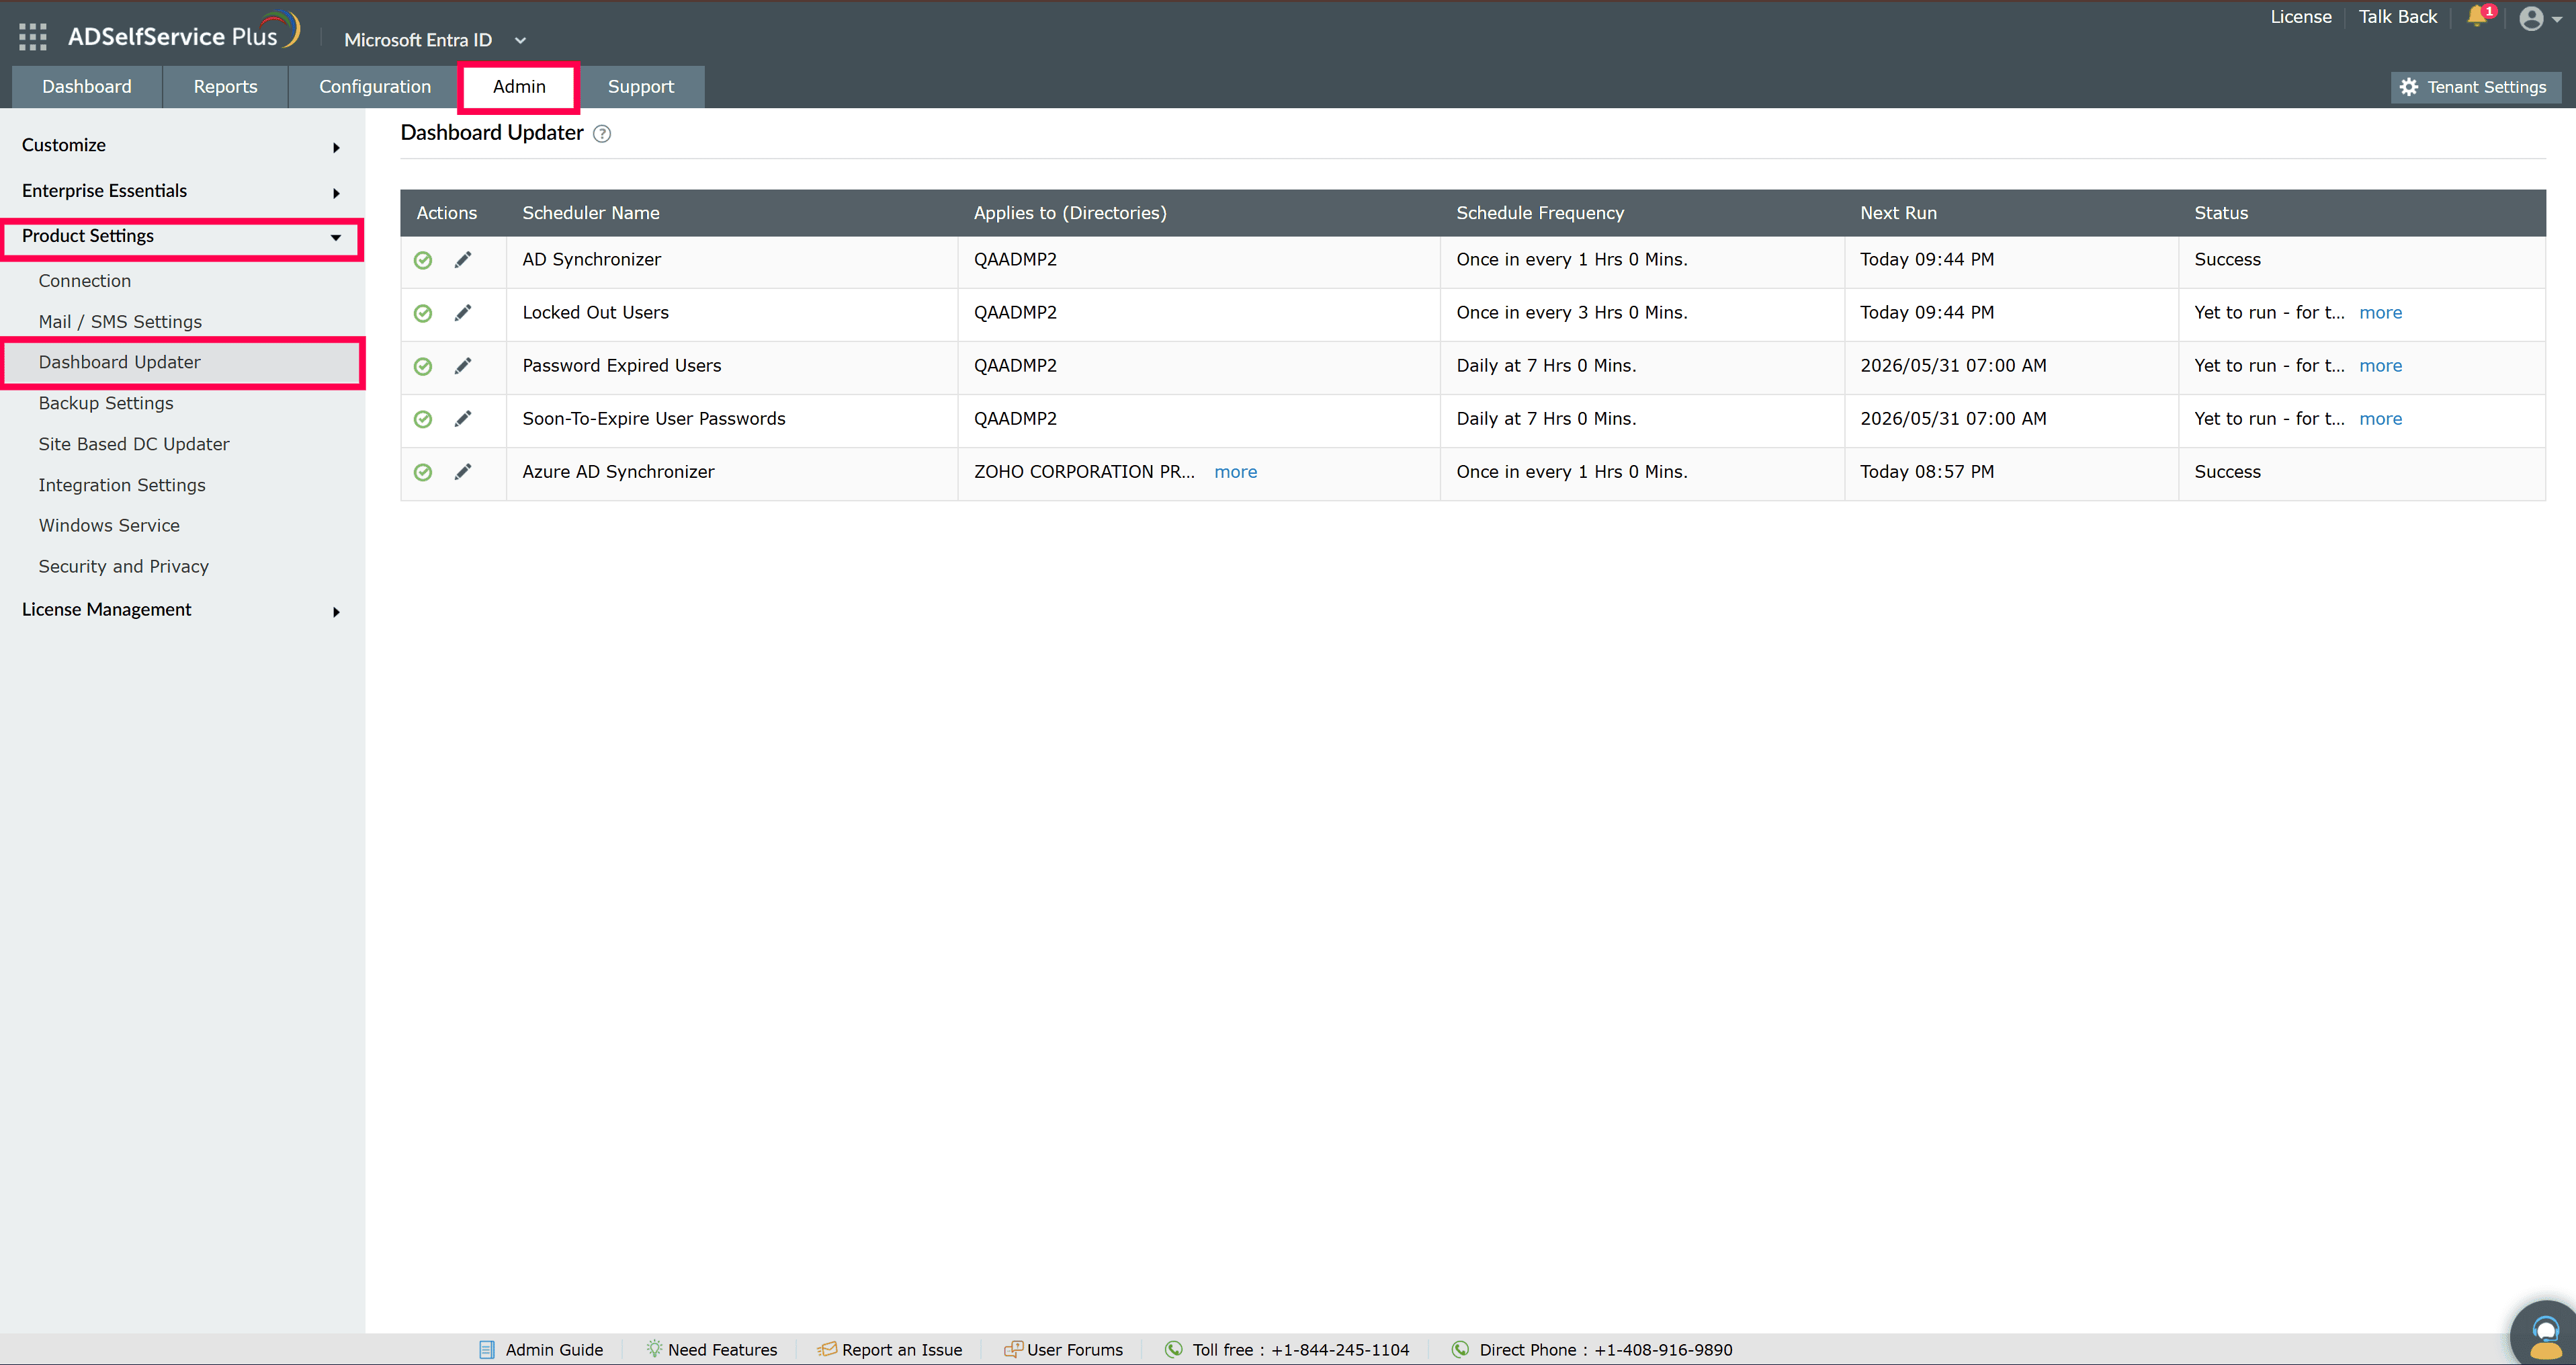
Task: Edit the Locked Out Users scheduler
Action: pos(463,313)
